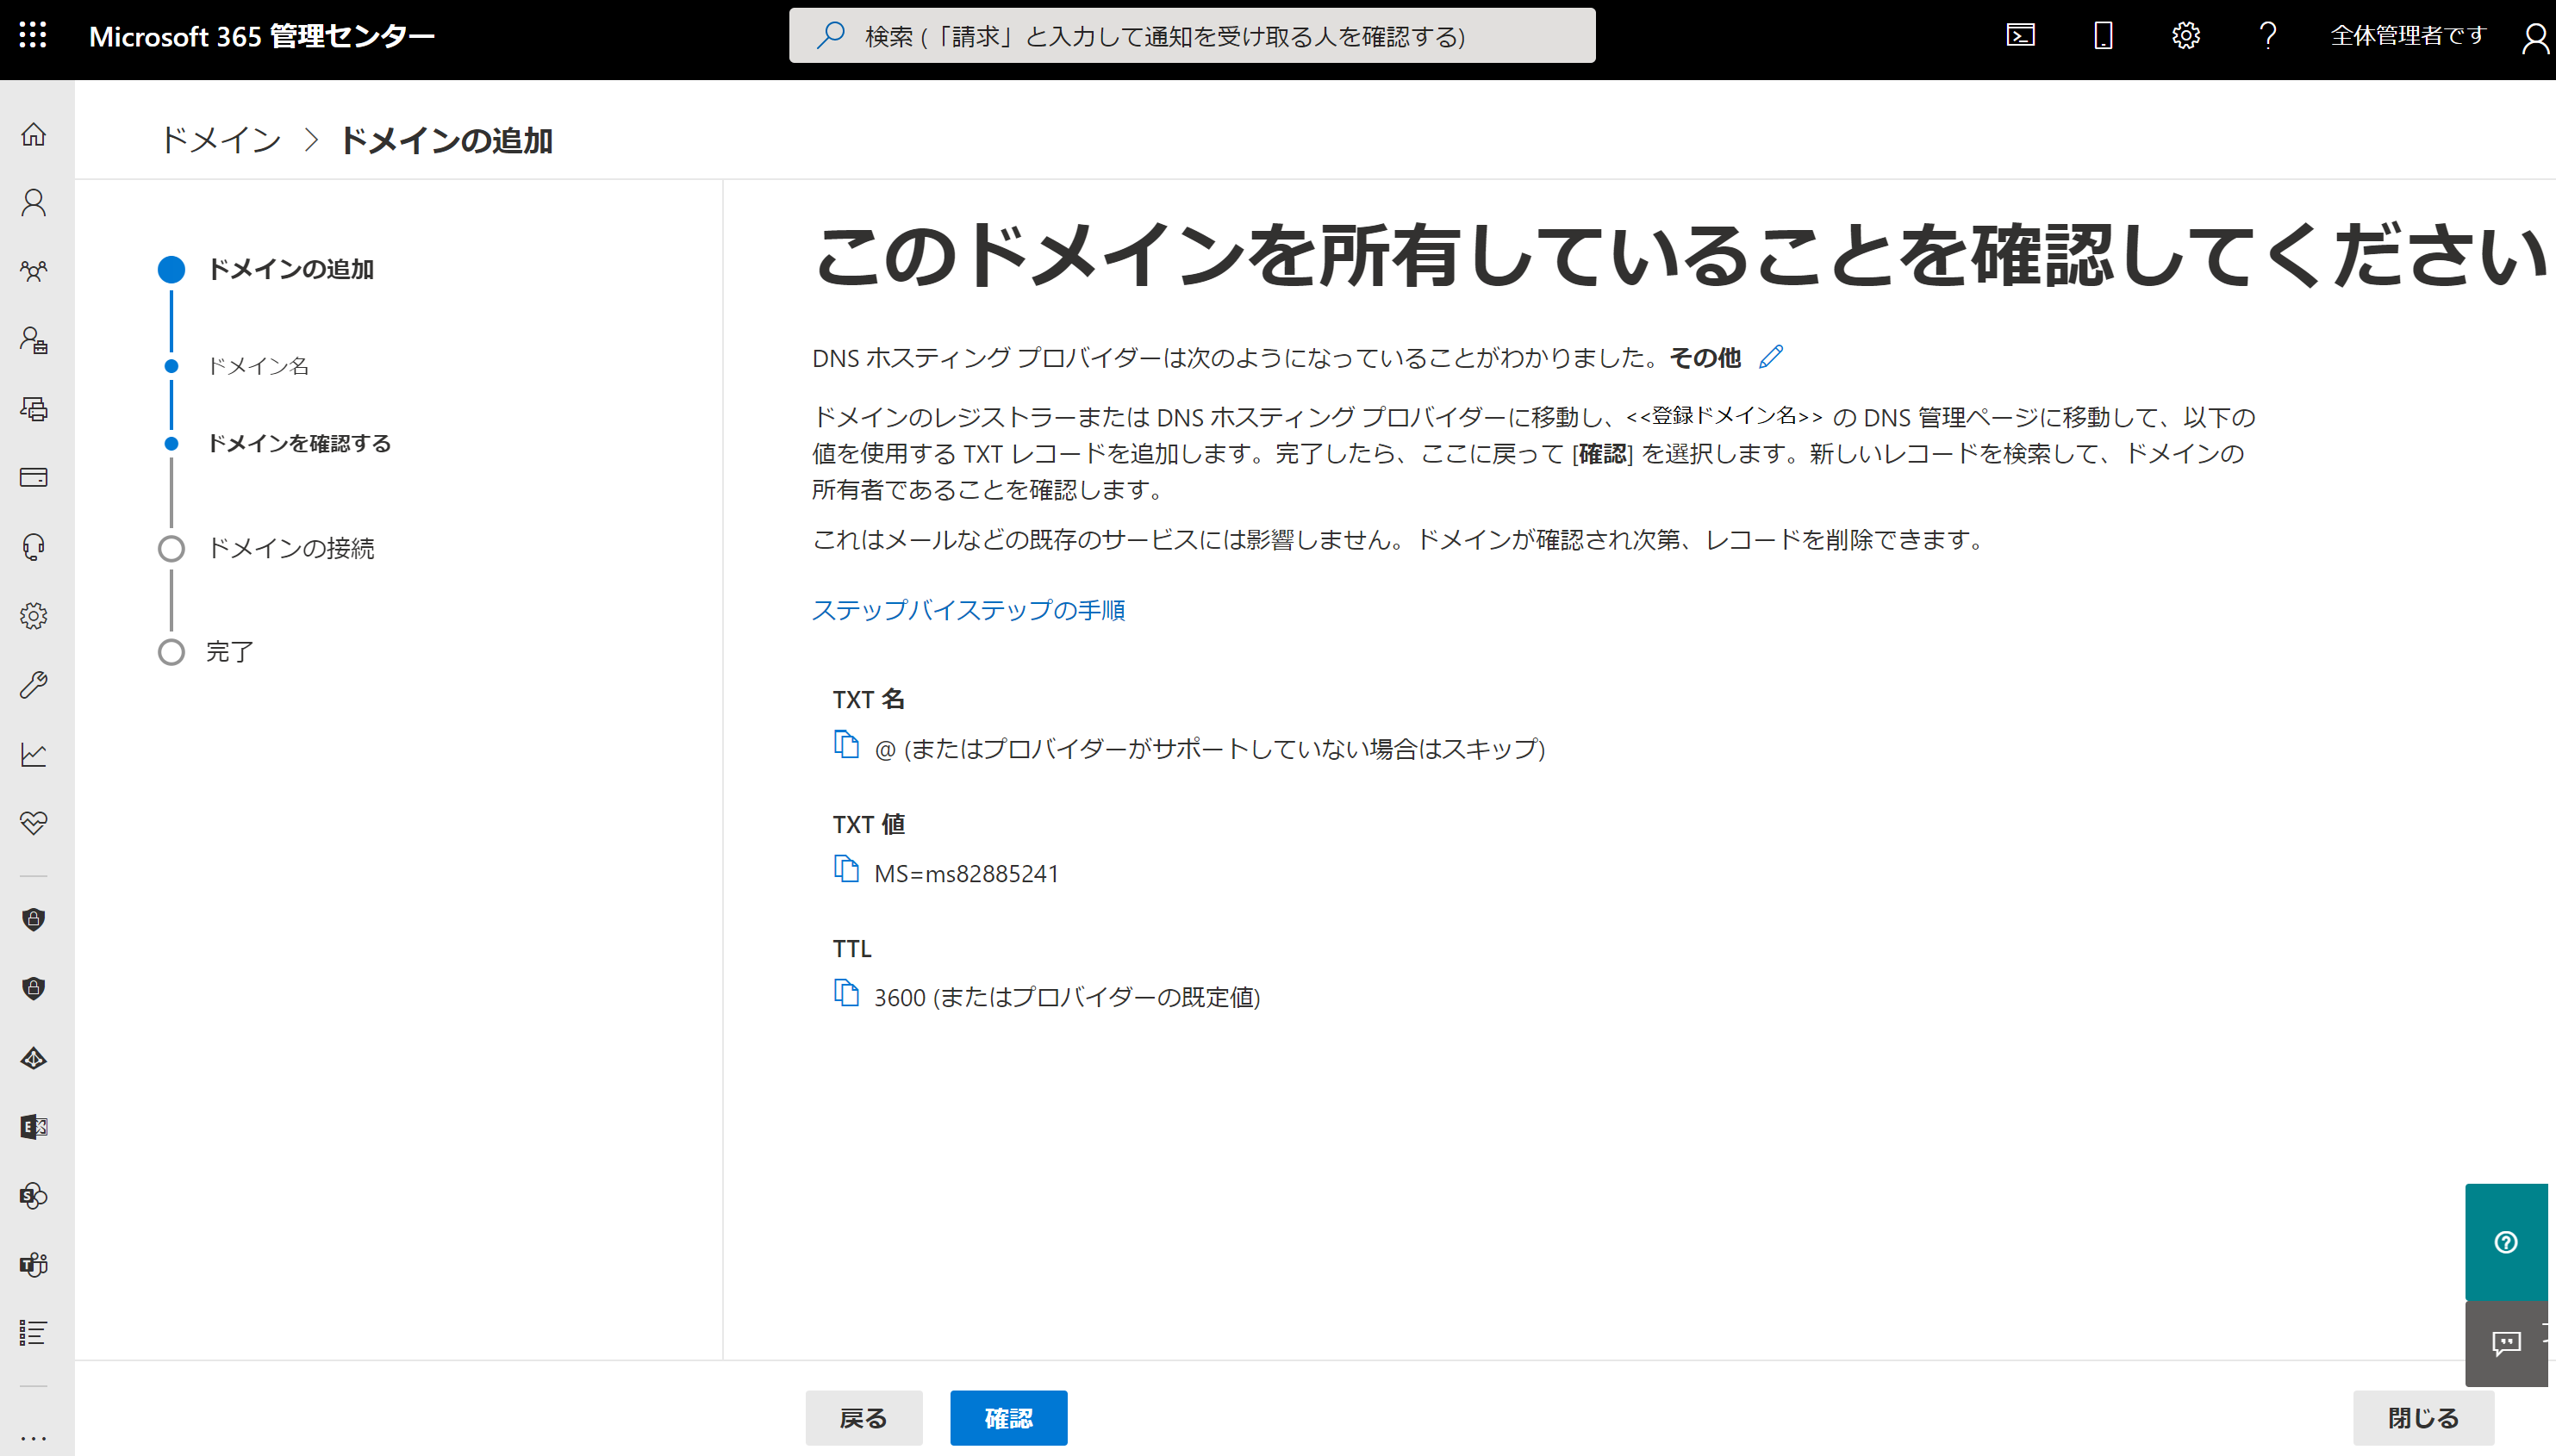Screen dimensions: 2556x1456
Task: Open the settings gear in header
Action: pos(2185,36)
